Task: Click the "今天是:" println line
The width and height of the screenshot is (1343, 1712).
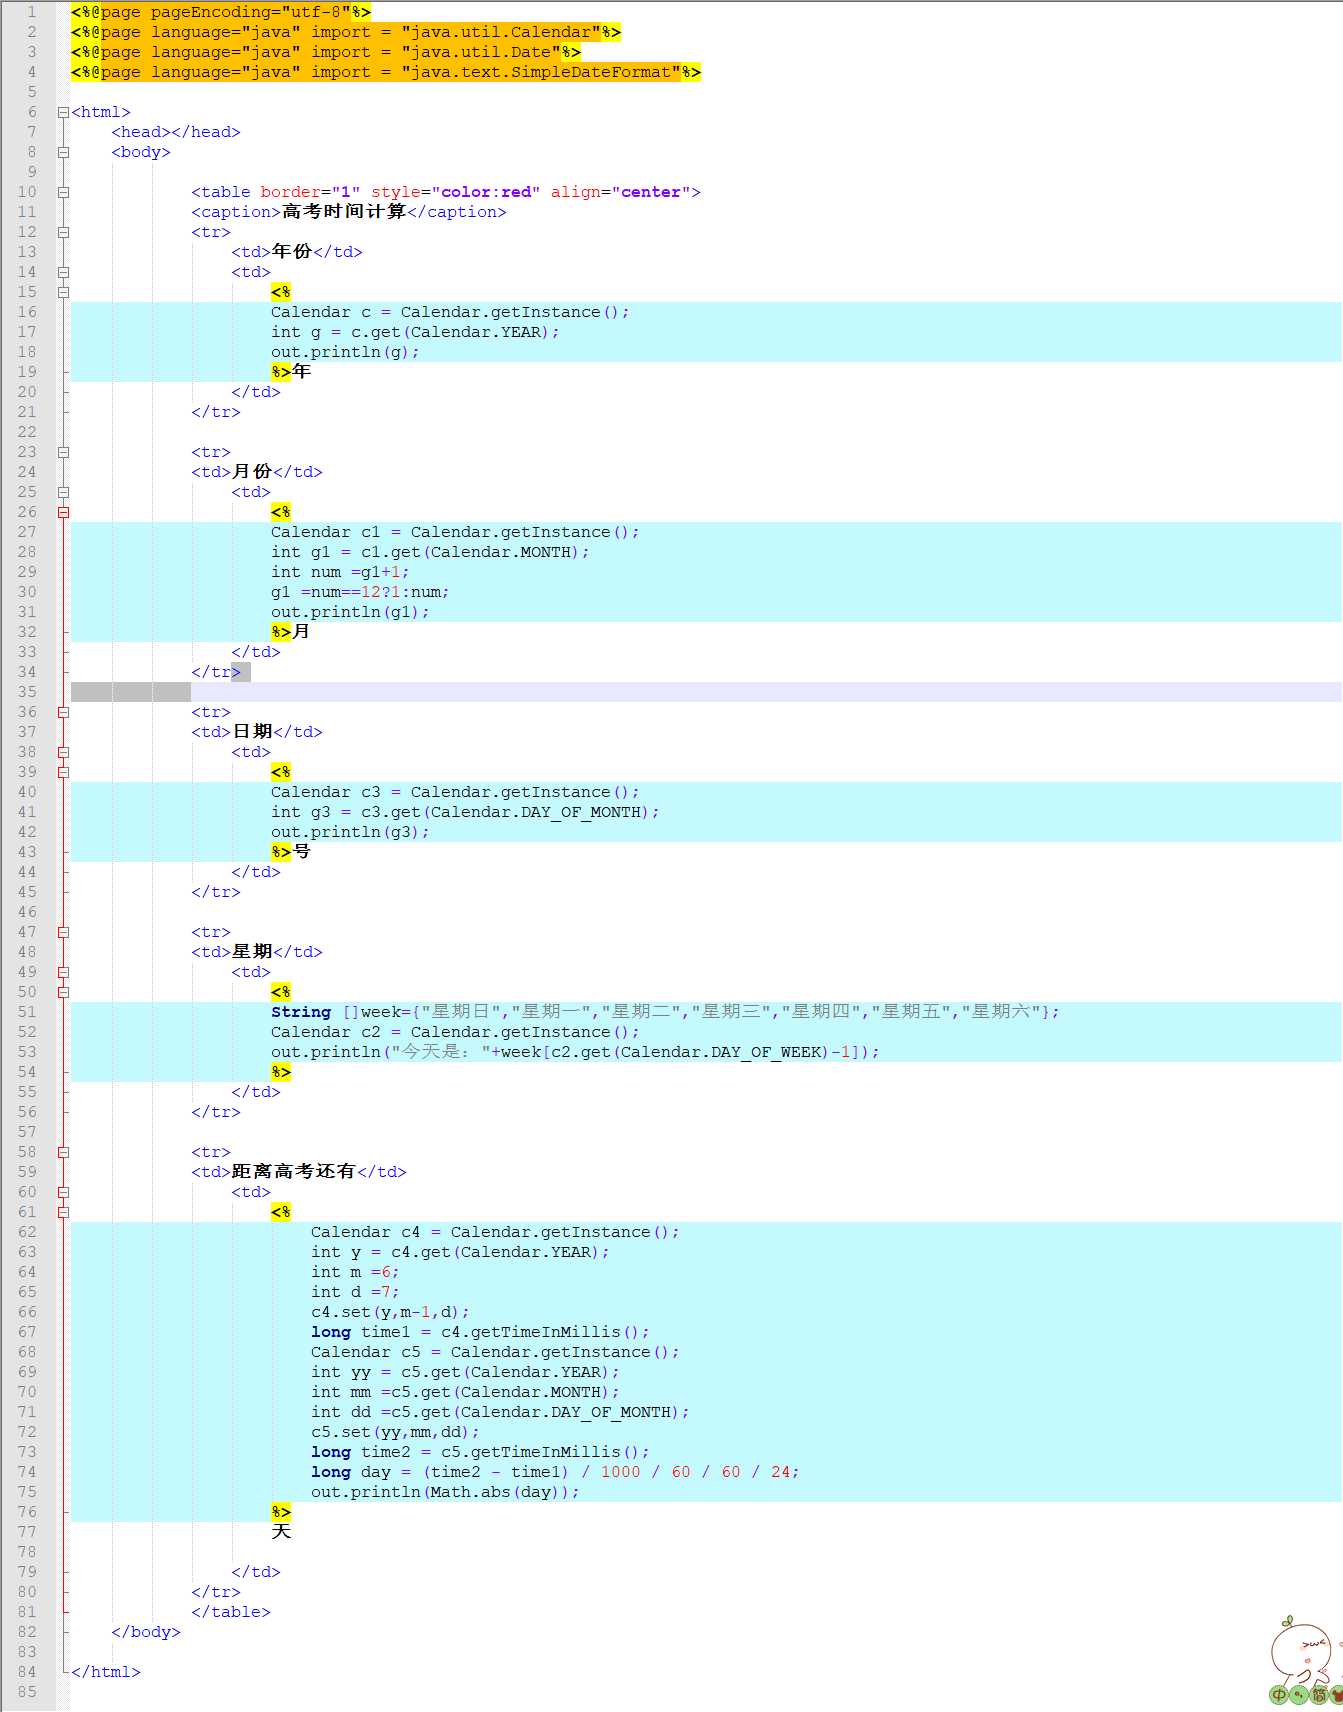Action: click(576, 1052)
